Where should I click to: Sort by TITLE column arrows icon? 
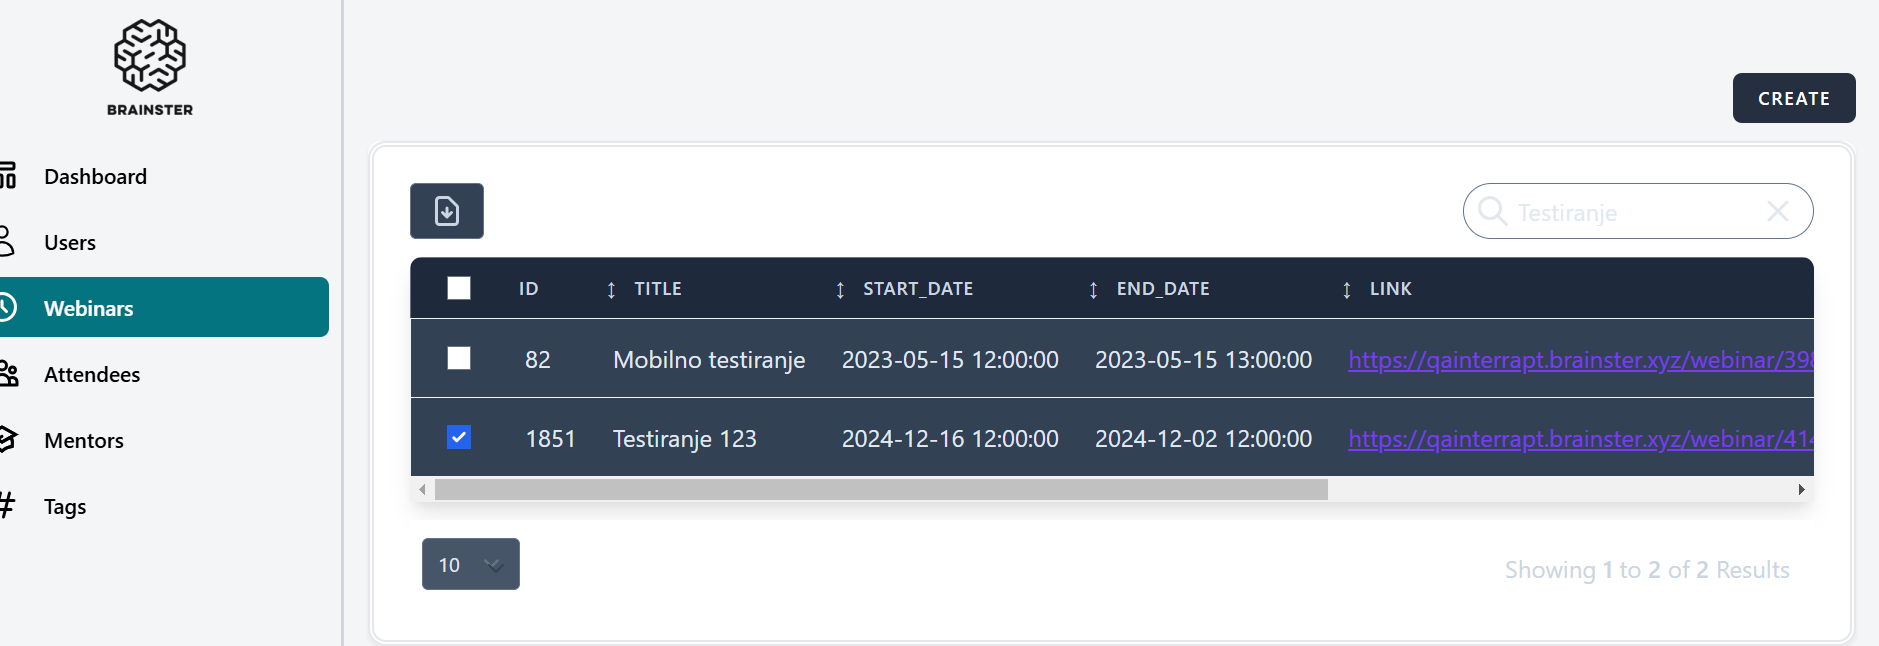tap(840, 290)
